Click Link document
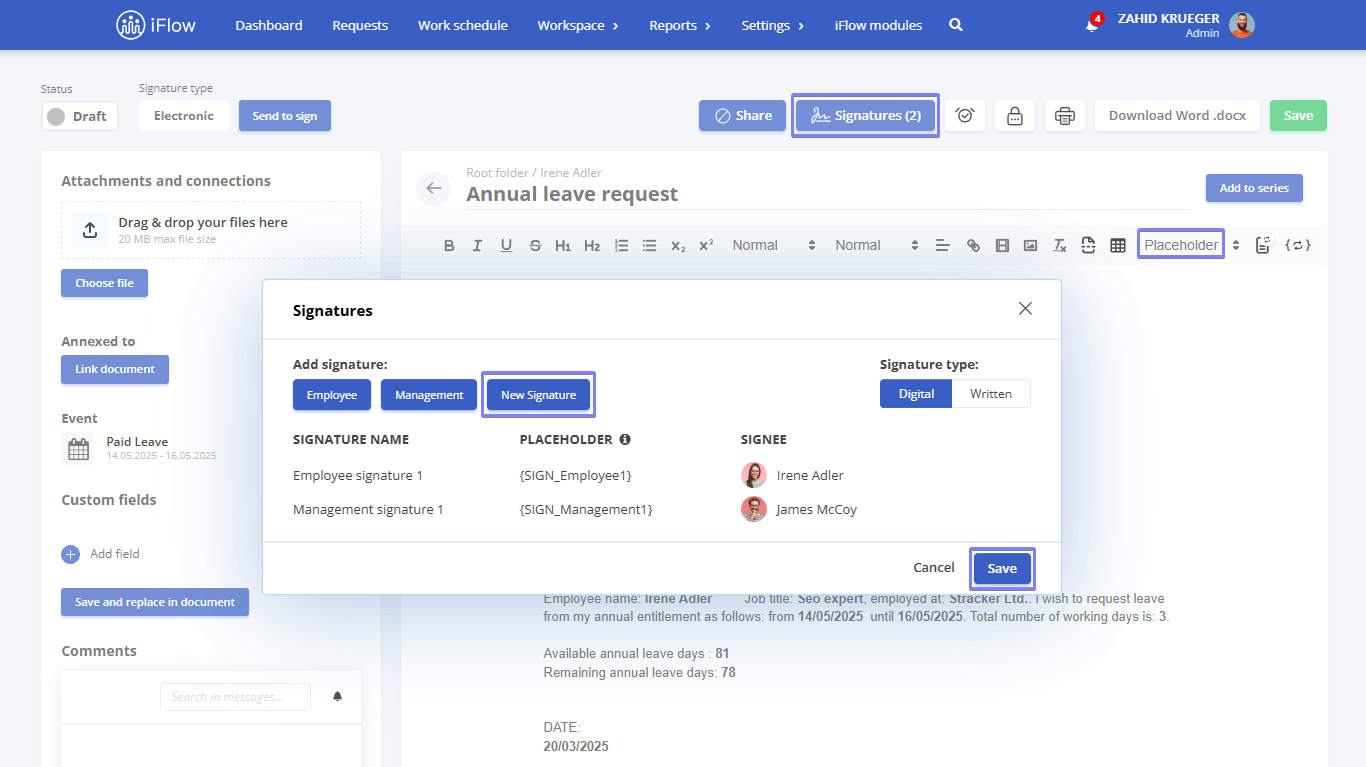Image resolution: width=1366 pixels, height=767 pixels. (115, 369)
